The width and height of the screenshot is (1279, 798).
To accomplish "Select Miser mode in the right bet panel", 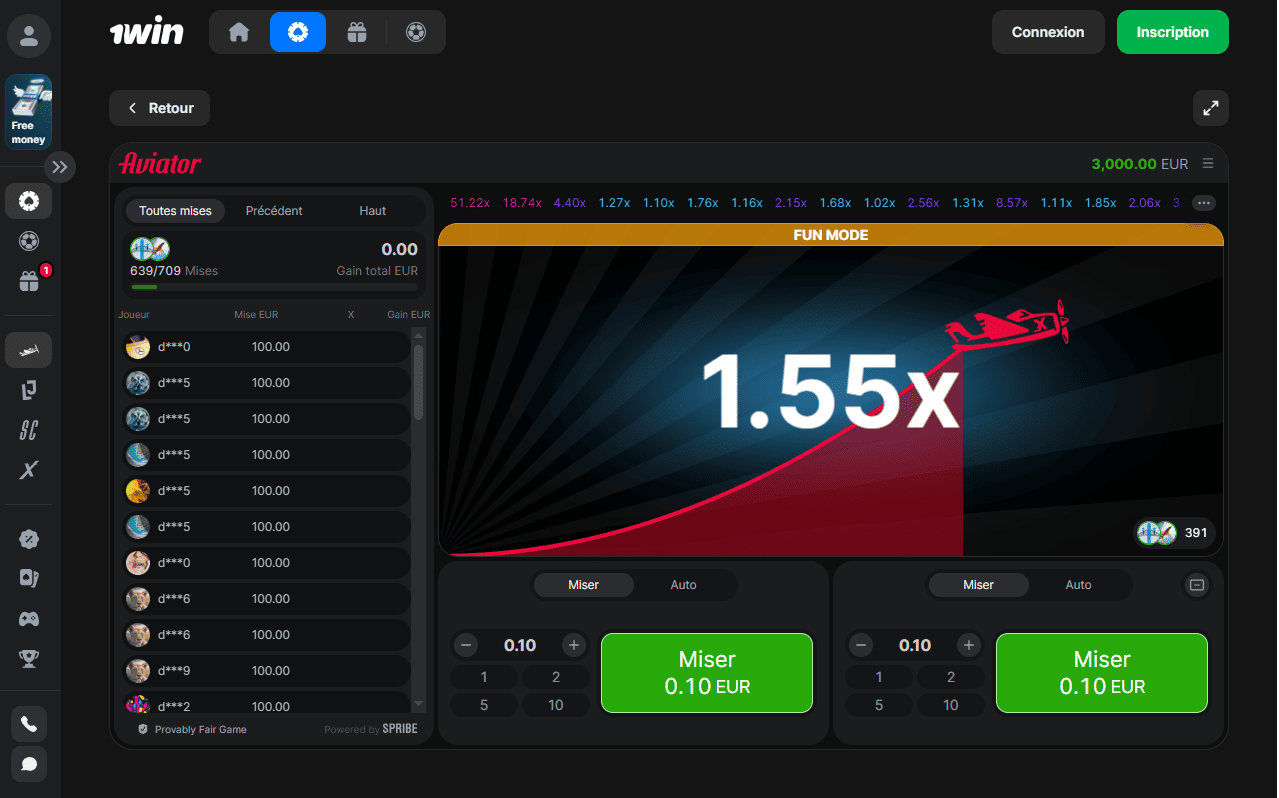I will coord(979,585).
